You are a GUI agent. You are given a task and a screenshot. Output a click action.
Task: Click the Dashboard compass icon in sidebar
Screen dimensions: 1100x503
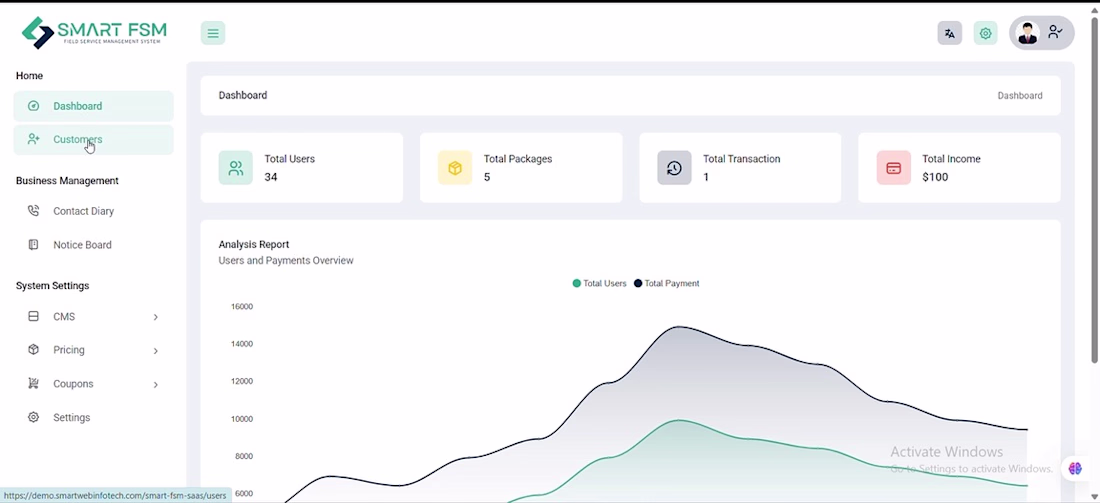point(33,106)
